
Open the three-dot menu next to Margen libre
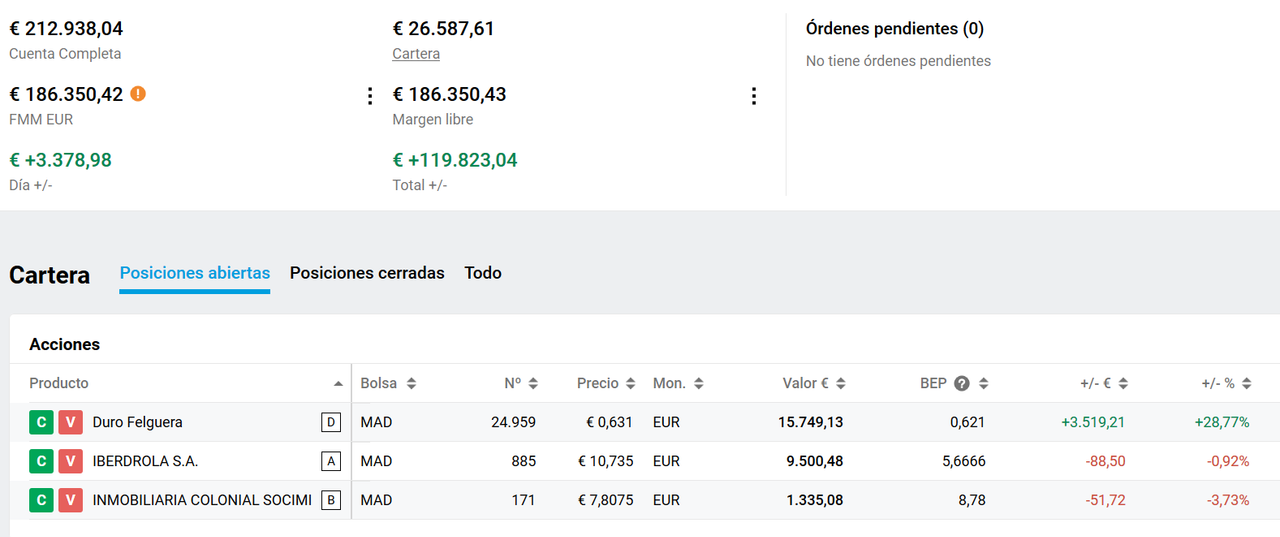tap(754, 96)
